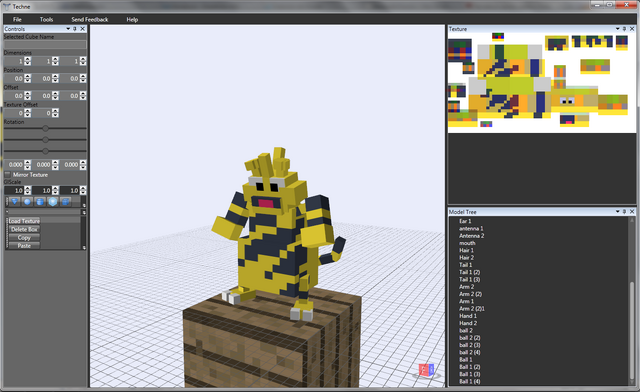Click the last blue box shape icon
The height and width of the screenshot is (392, 640).
tap(65, 201)
